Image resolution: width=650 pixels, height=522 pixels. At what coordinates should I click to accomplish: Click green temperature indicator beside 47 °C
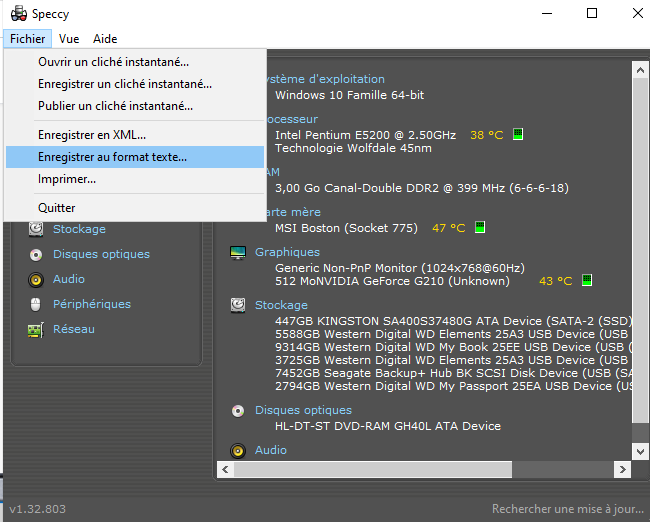(x=480, y=227)
